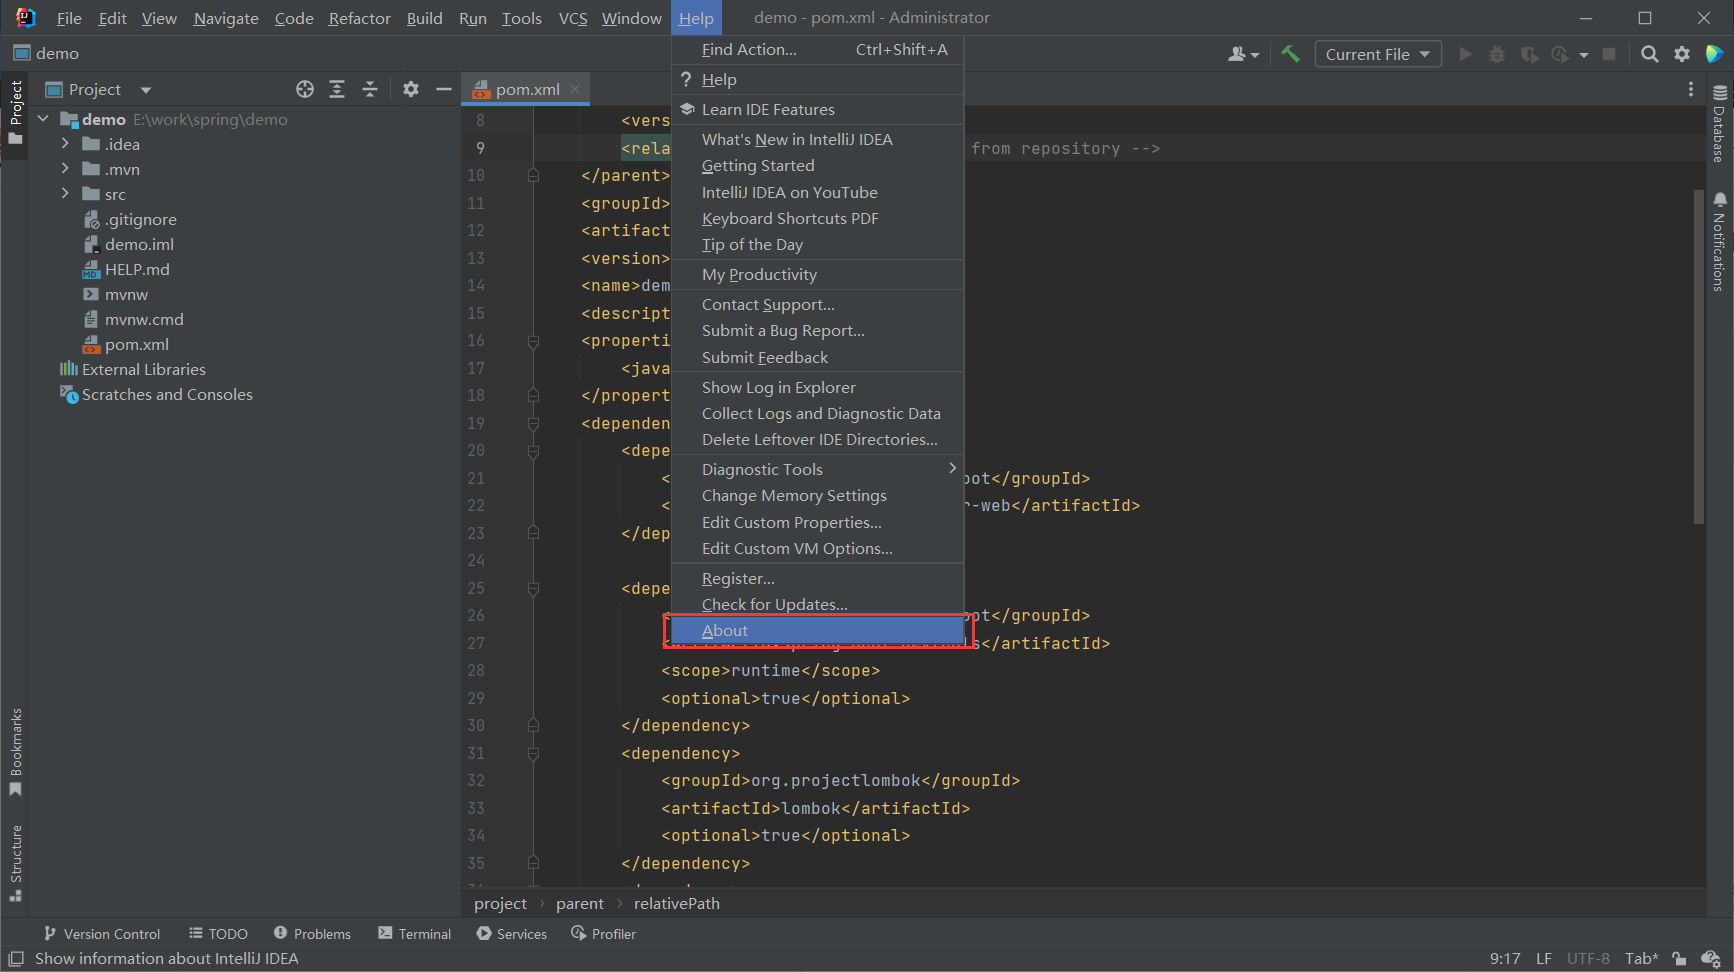The image size is (1734, 972).
Task: Click Select Opened File target icon
Action: tap(305, 90)
